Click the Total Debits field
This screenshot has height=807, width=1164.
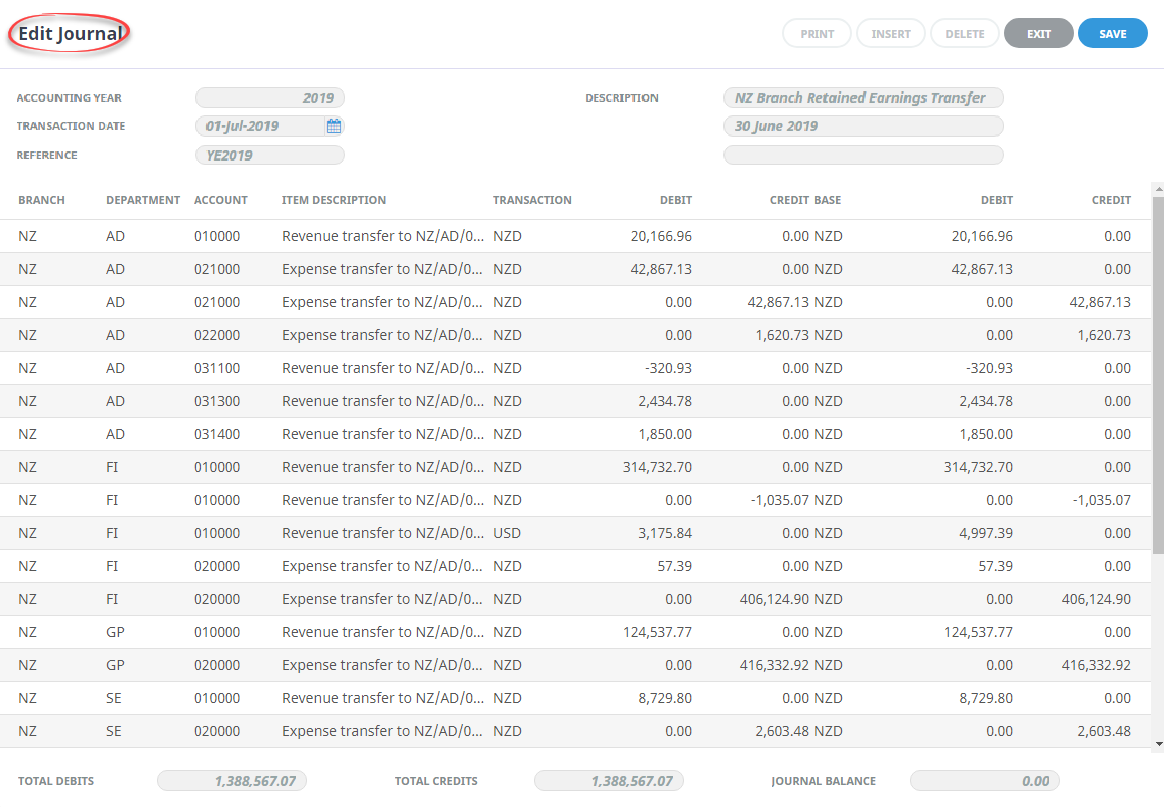pyautogui.click(x=232, y=781)
